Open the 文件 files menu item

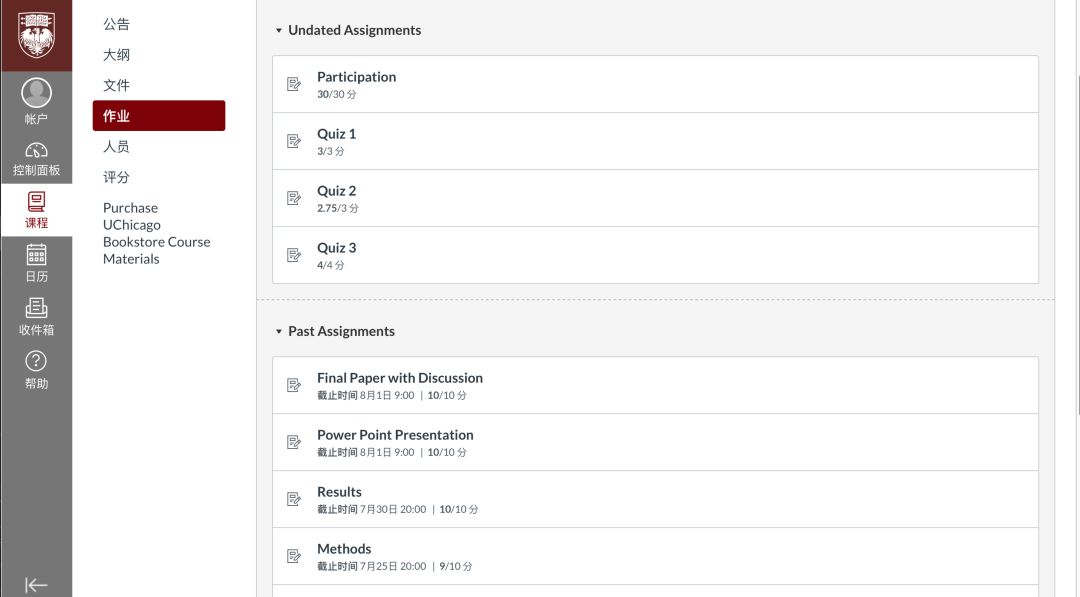point(116,85)
